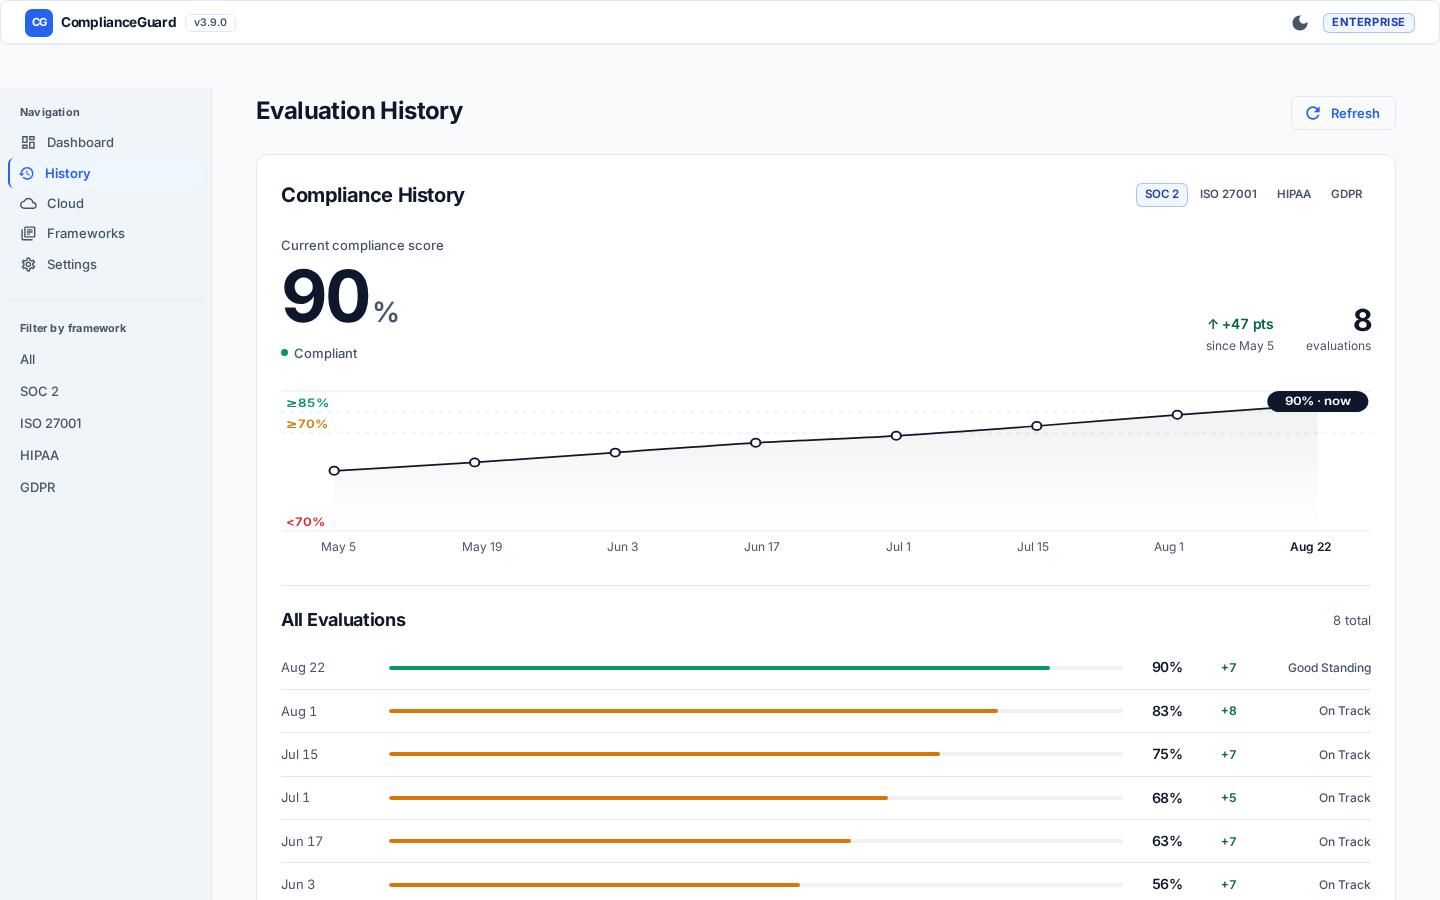Click the 'Good Standing' status text
1440x900 pixels.
point(1329,668)
